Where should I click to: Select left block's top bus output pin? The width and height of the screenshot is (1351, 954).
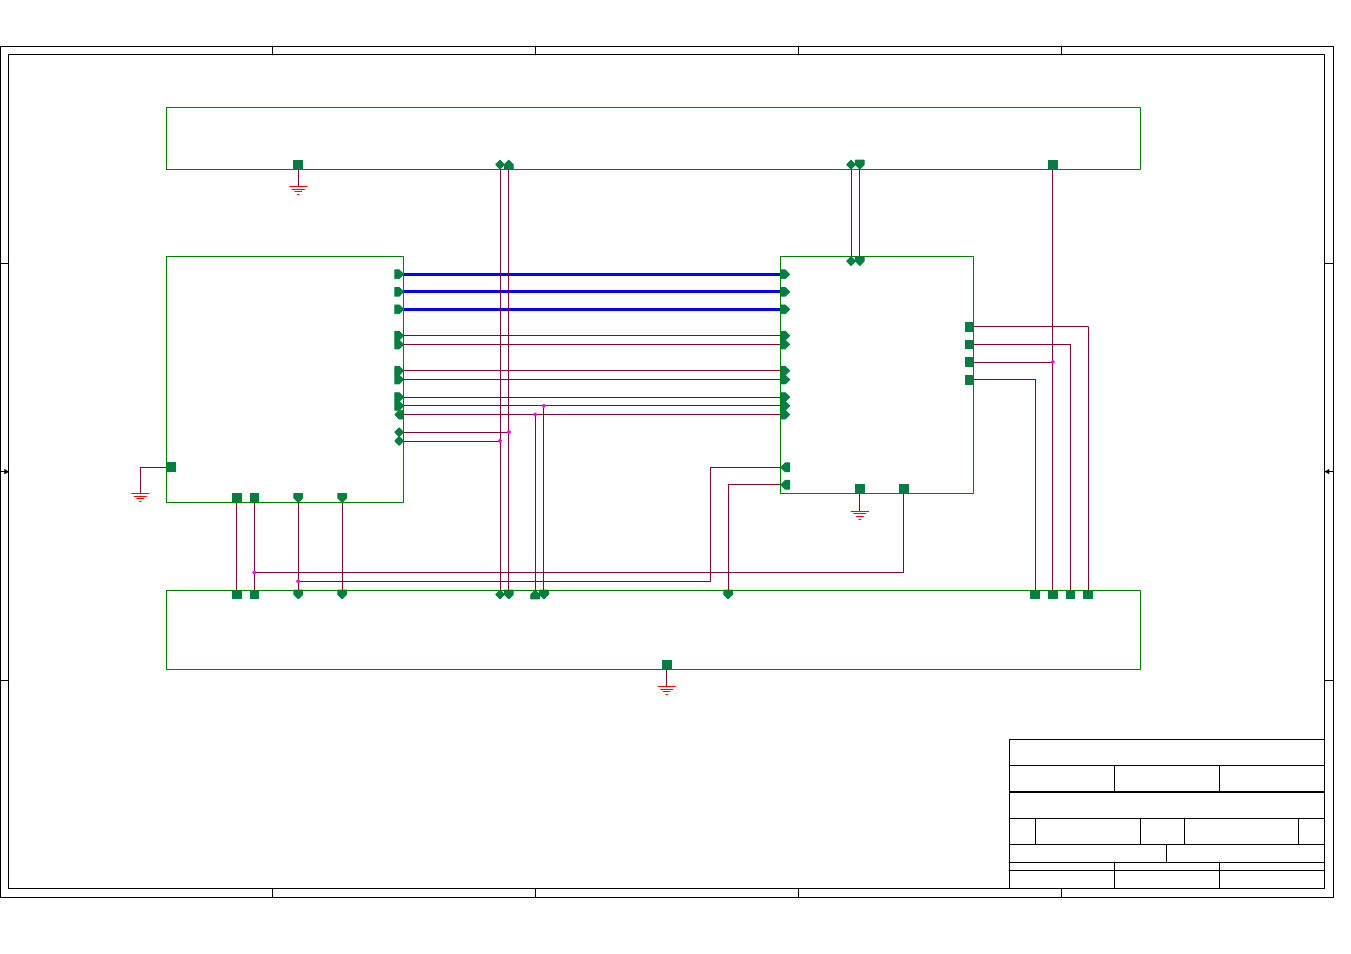pos(399,274)
